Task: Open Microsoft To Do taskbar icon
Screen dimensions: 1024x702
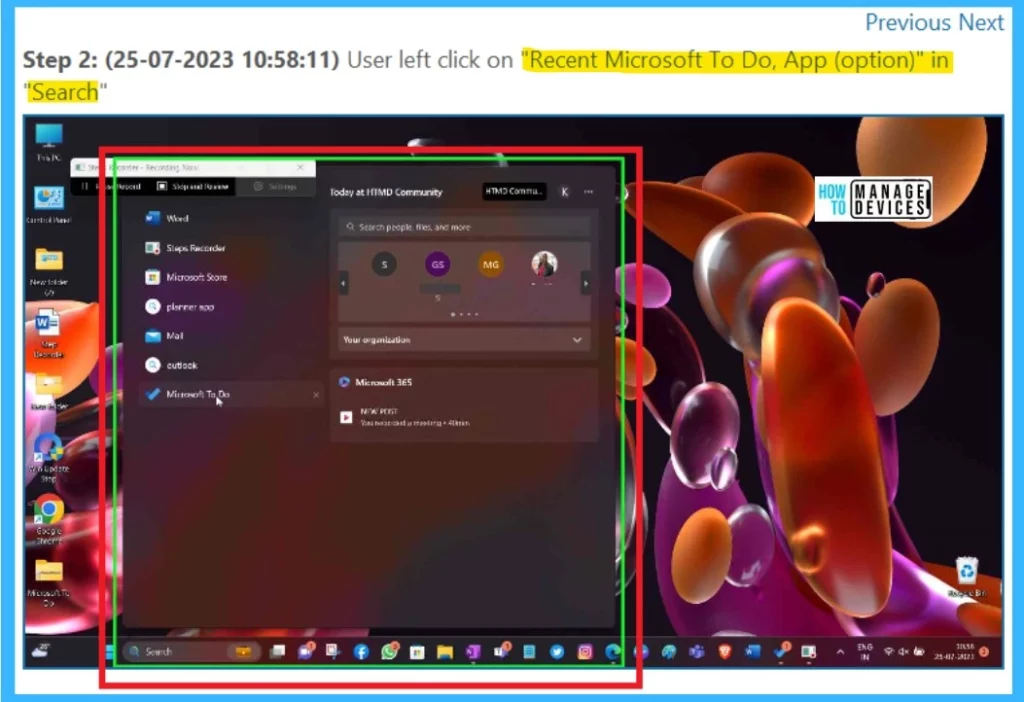Action: pos(781,651)
